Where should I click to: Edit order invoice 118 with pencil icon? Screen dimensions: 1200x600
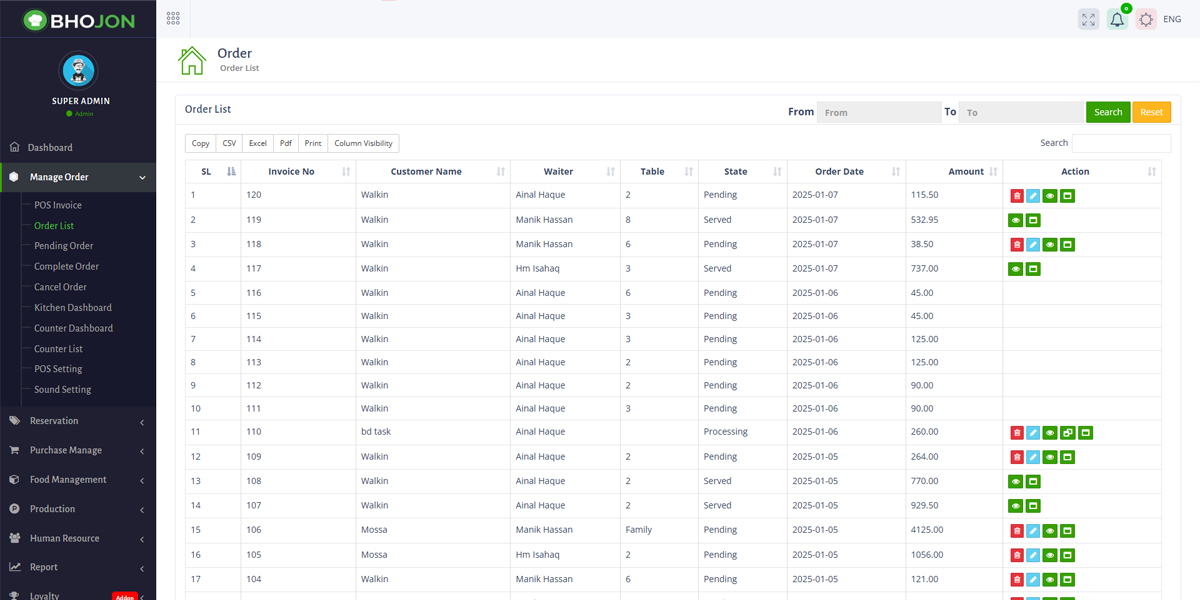click(1034, 244)
